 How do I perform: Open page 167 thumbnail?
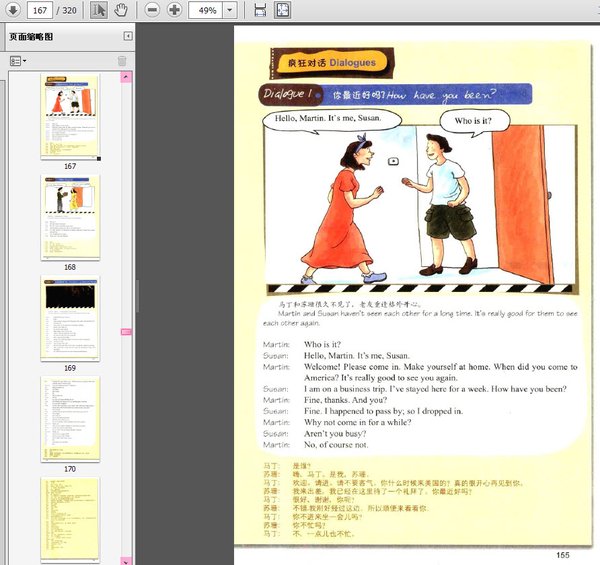70,114
